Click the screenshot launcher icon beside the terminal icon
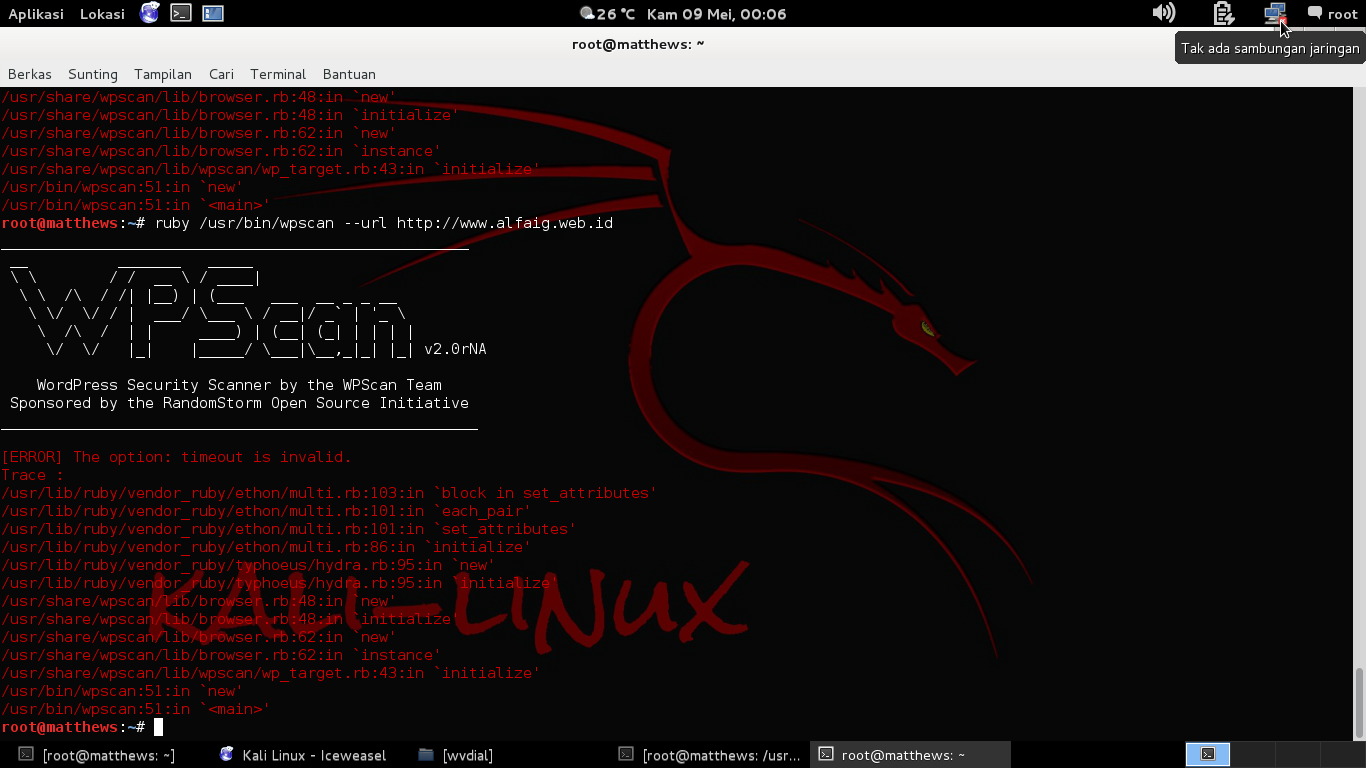 pyautogui.click(x=213, y=13)
